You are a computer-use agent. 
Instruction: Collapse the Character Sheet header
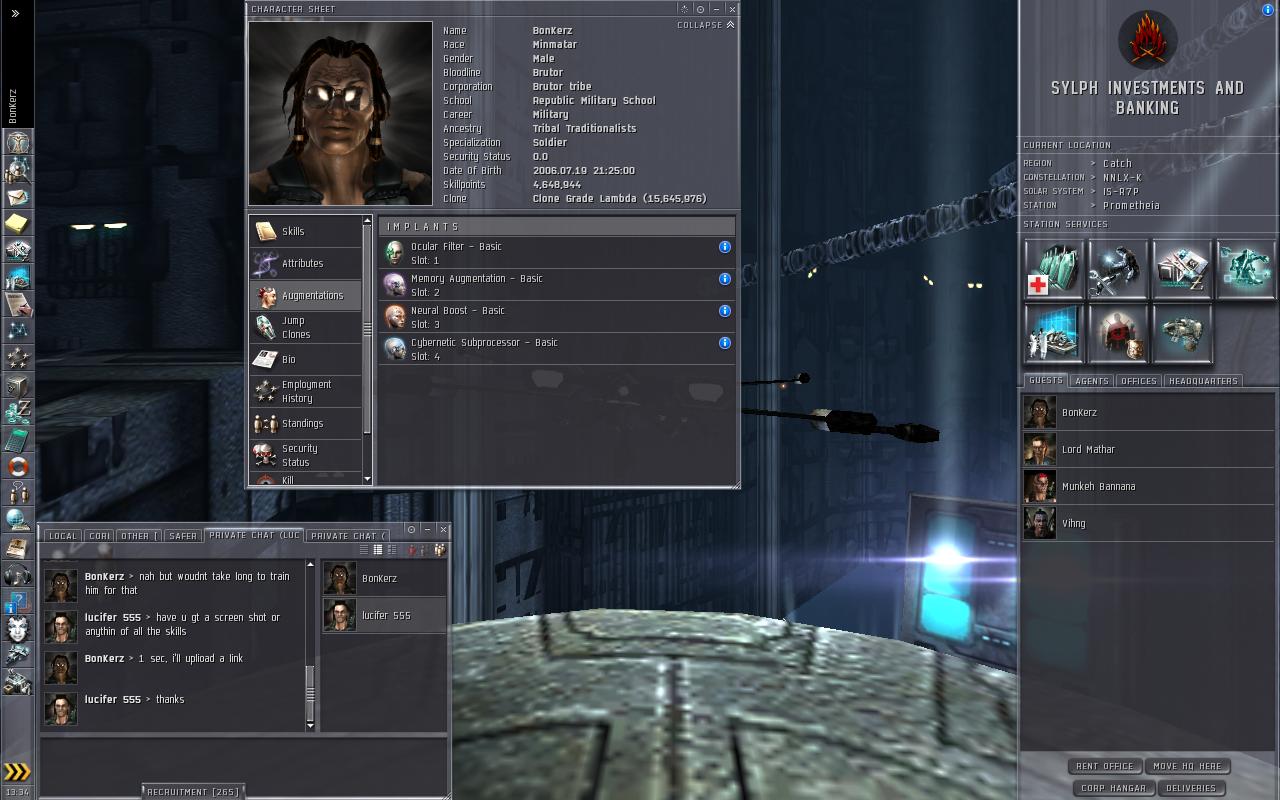click(x=706, y=25)
